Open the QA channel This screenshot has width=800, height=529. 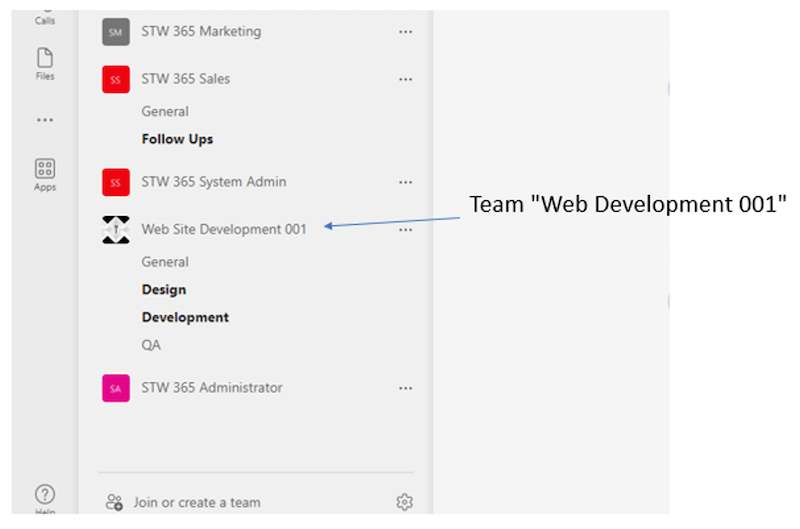(151, 345)
